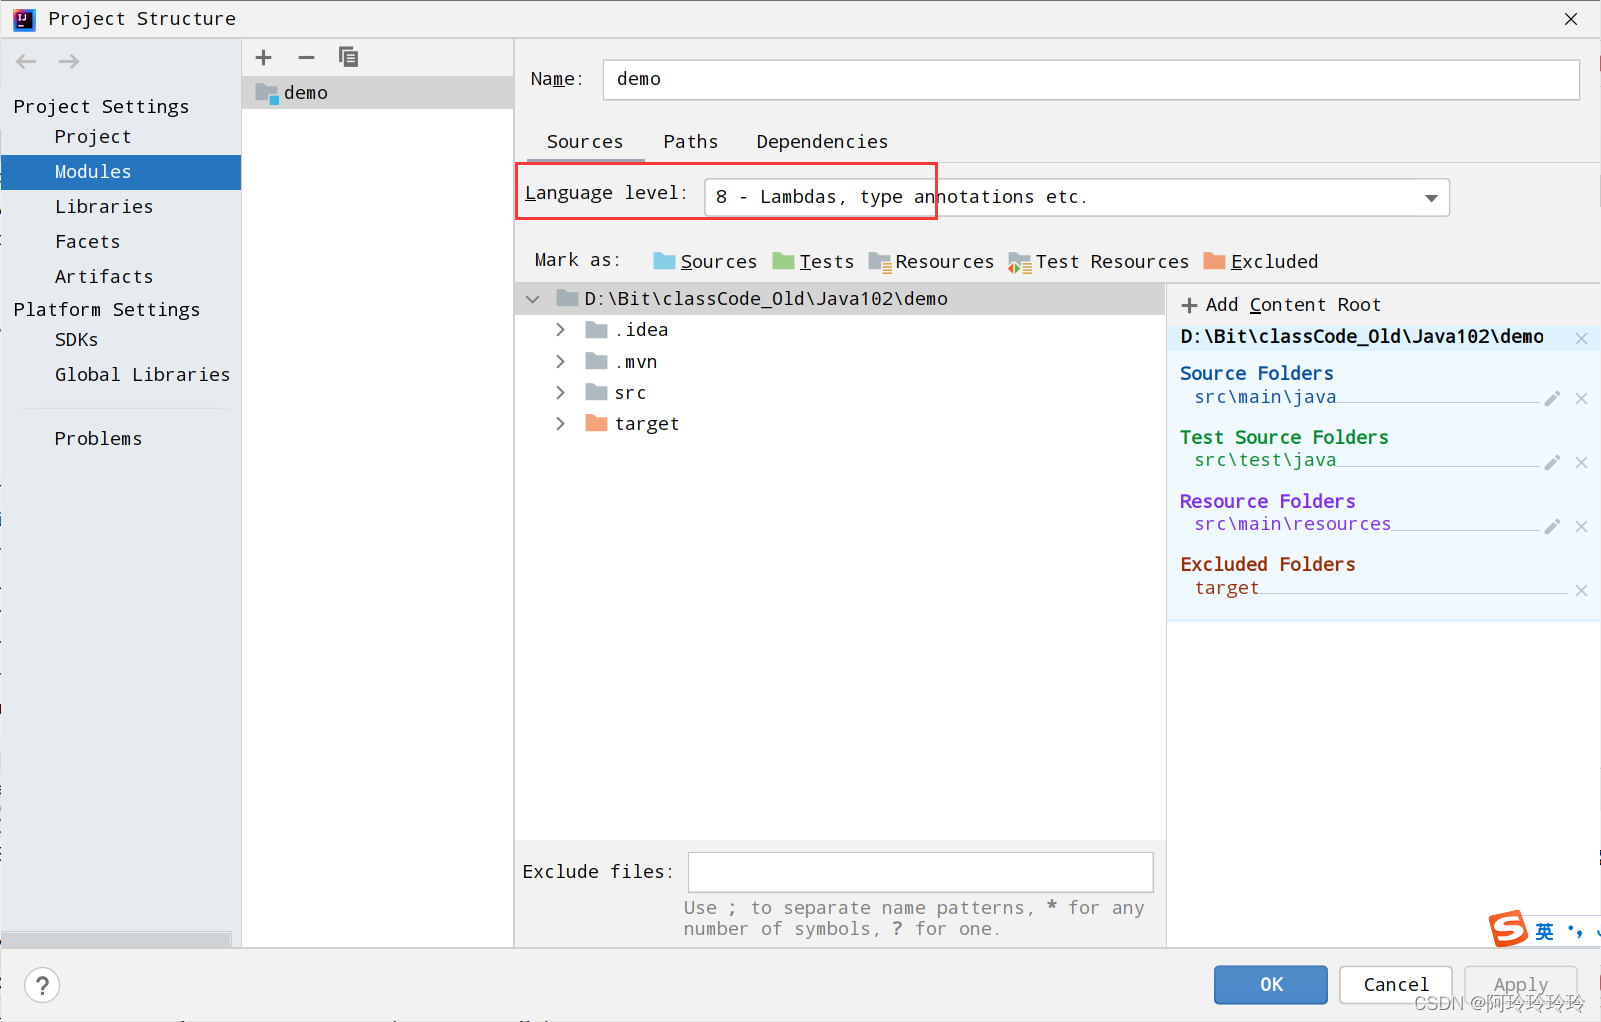
Task: Click the OK button
Action: click(1271, 985)
